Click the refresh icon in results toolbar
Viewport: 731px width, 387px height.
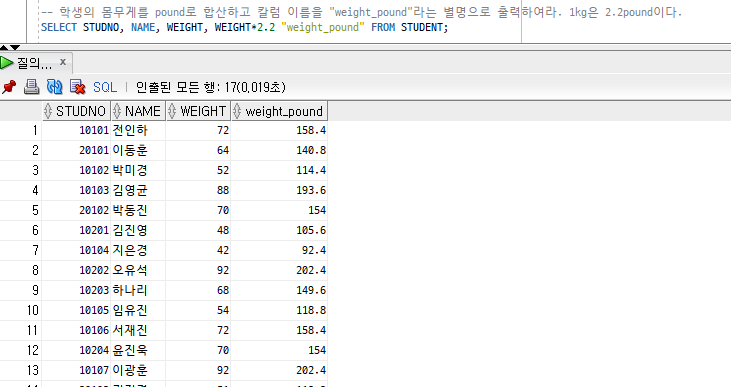[55, 87]
